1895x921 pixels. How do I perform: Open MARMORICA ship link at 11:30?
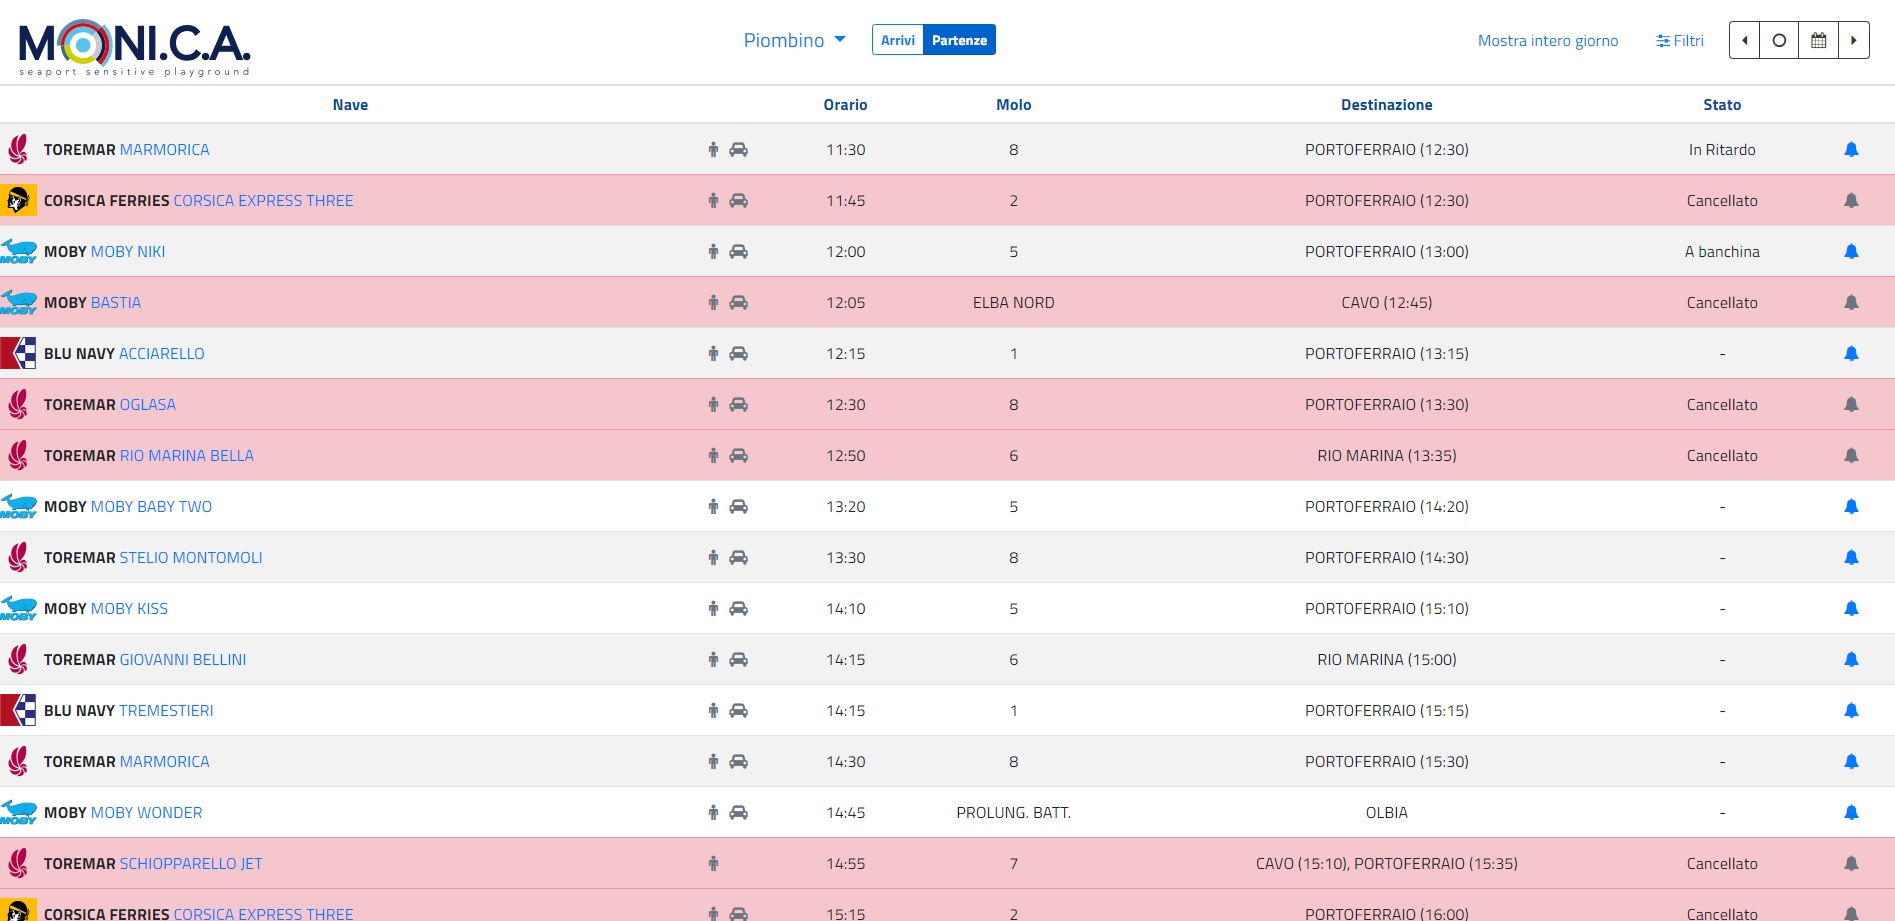[x=165, y=150]
